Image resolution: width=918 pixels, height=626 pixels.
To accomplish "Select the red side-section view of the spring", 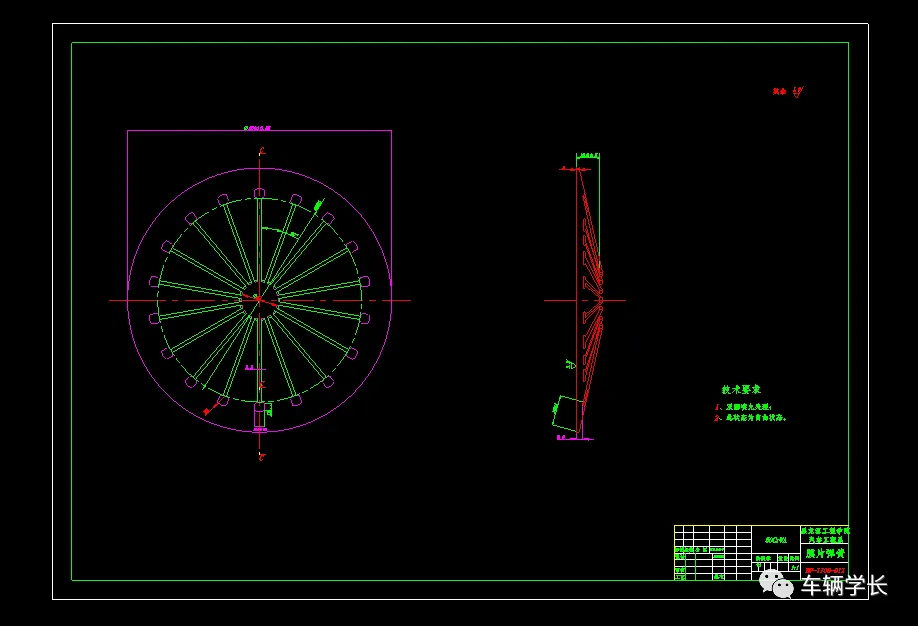I will [x=590, y=302].
